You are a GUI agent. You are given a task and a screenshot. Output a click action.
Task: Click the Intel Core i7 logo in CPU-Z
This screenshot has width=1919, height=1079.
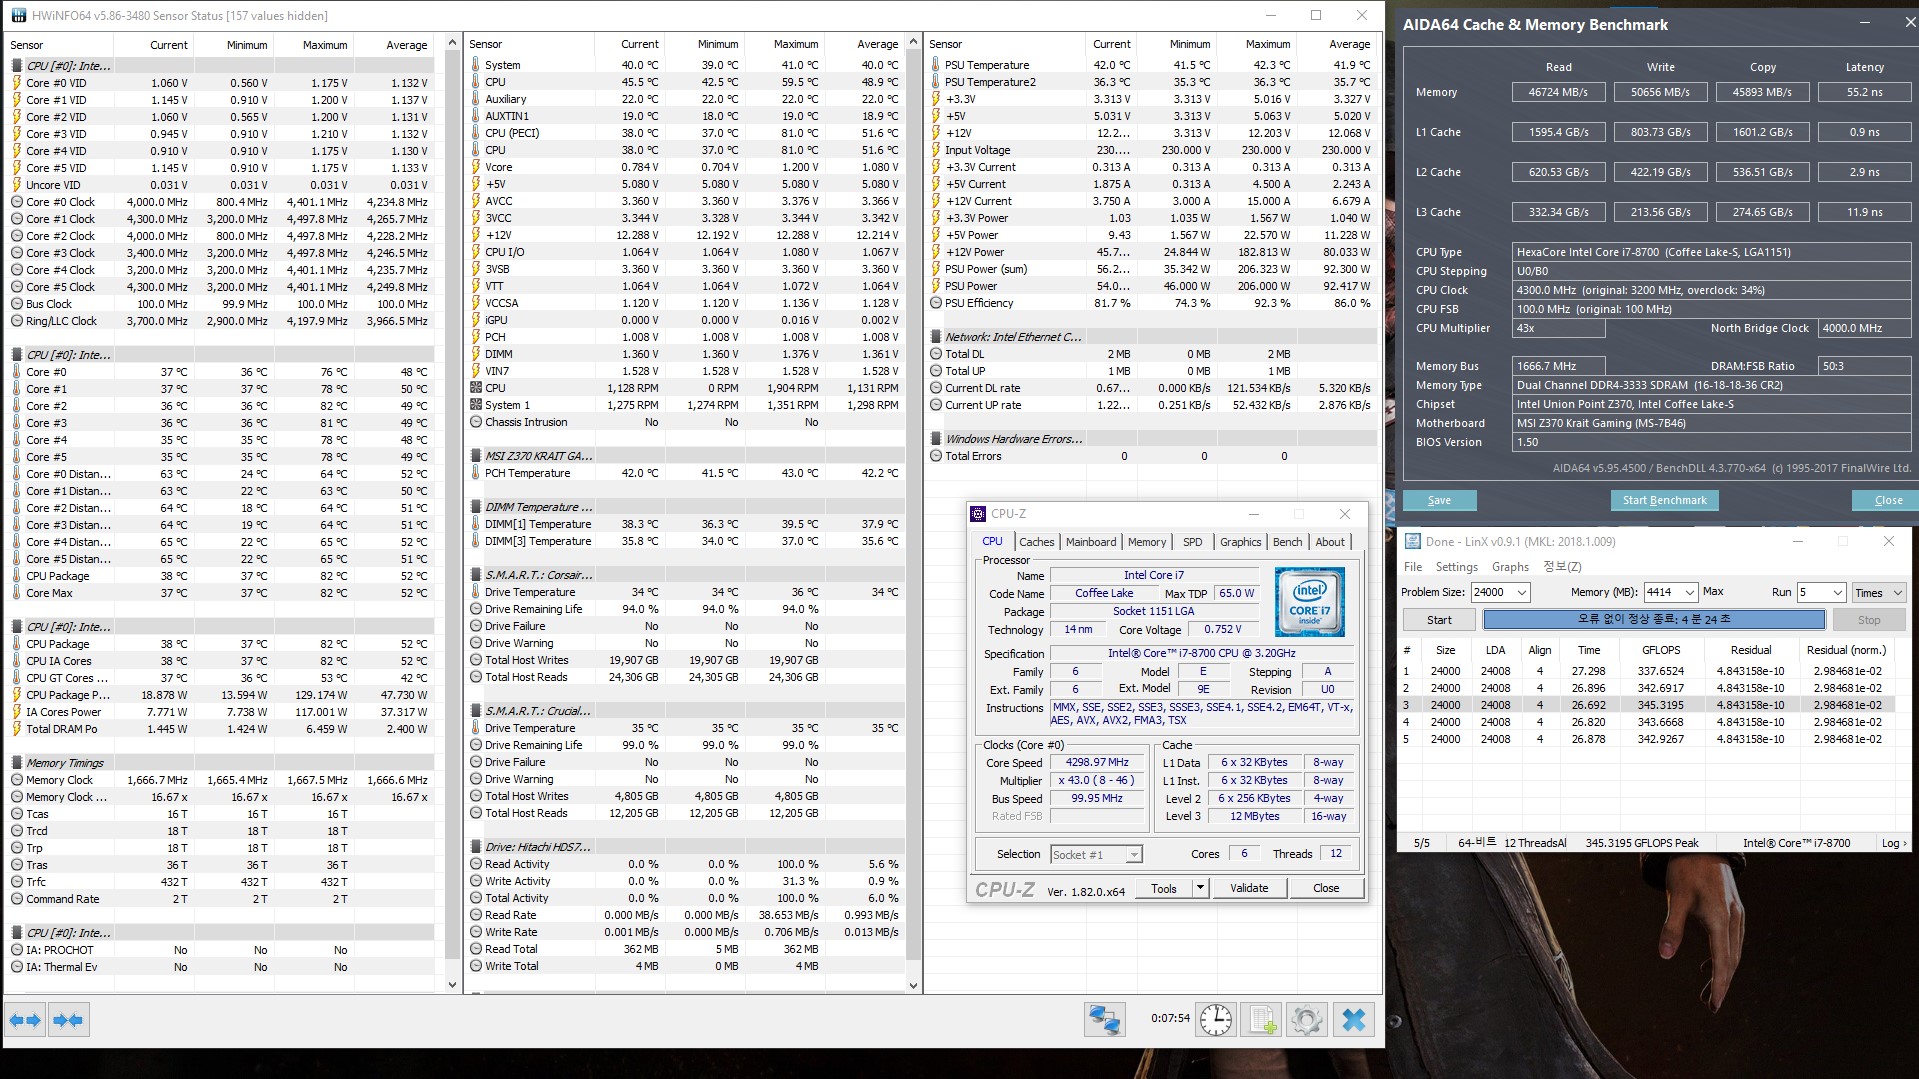[x=1310, y=602]
